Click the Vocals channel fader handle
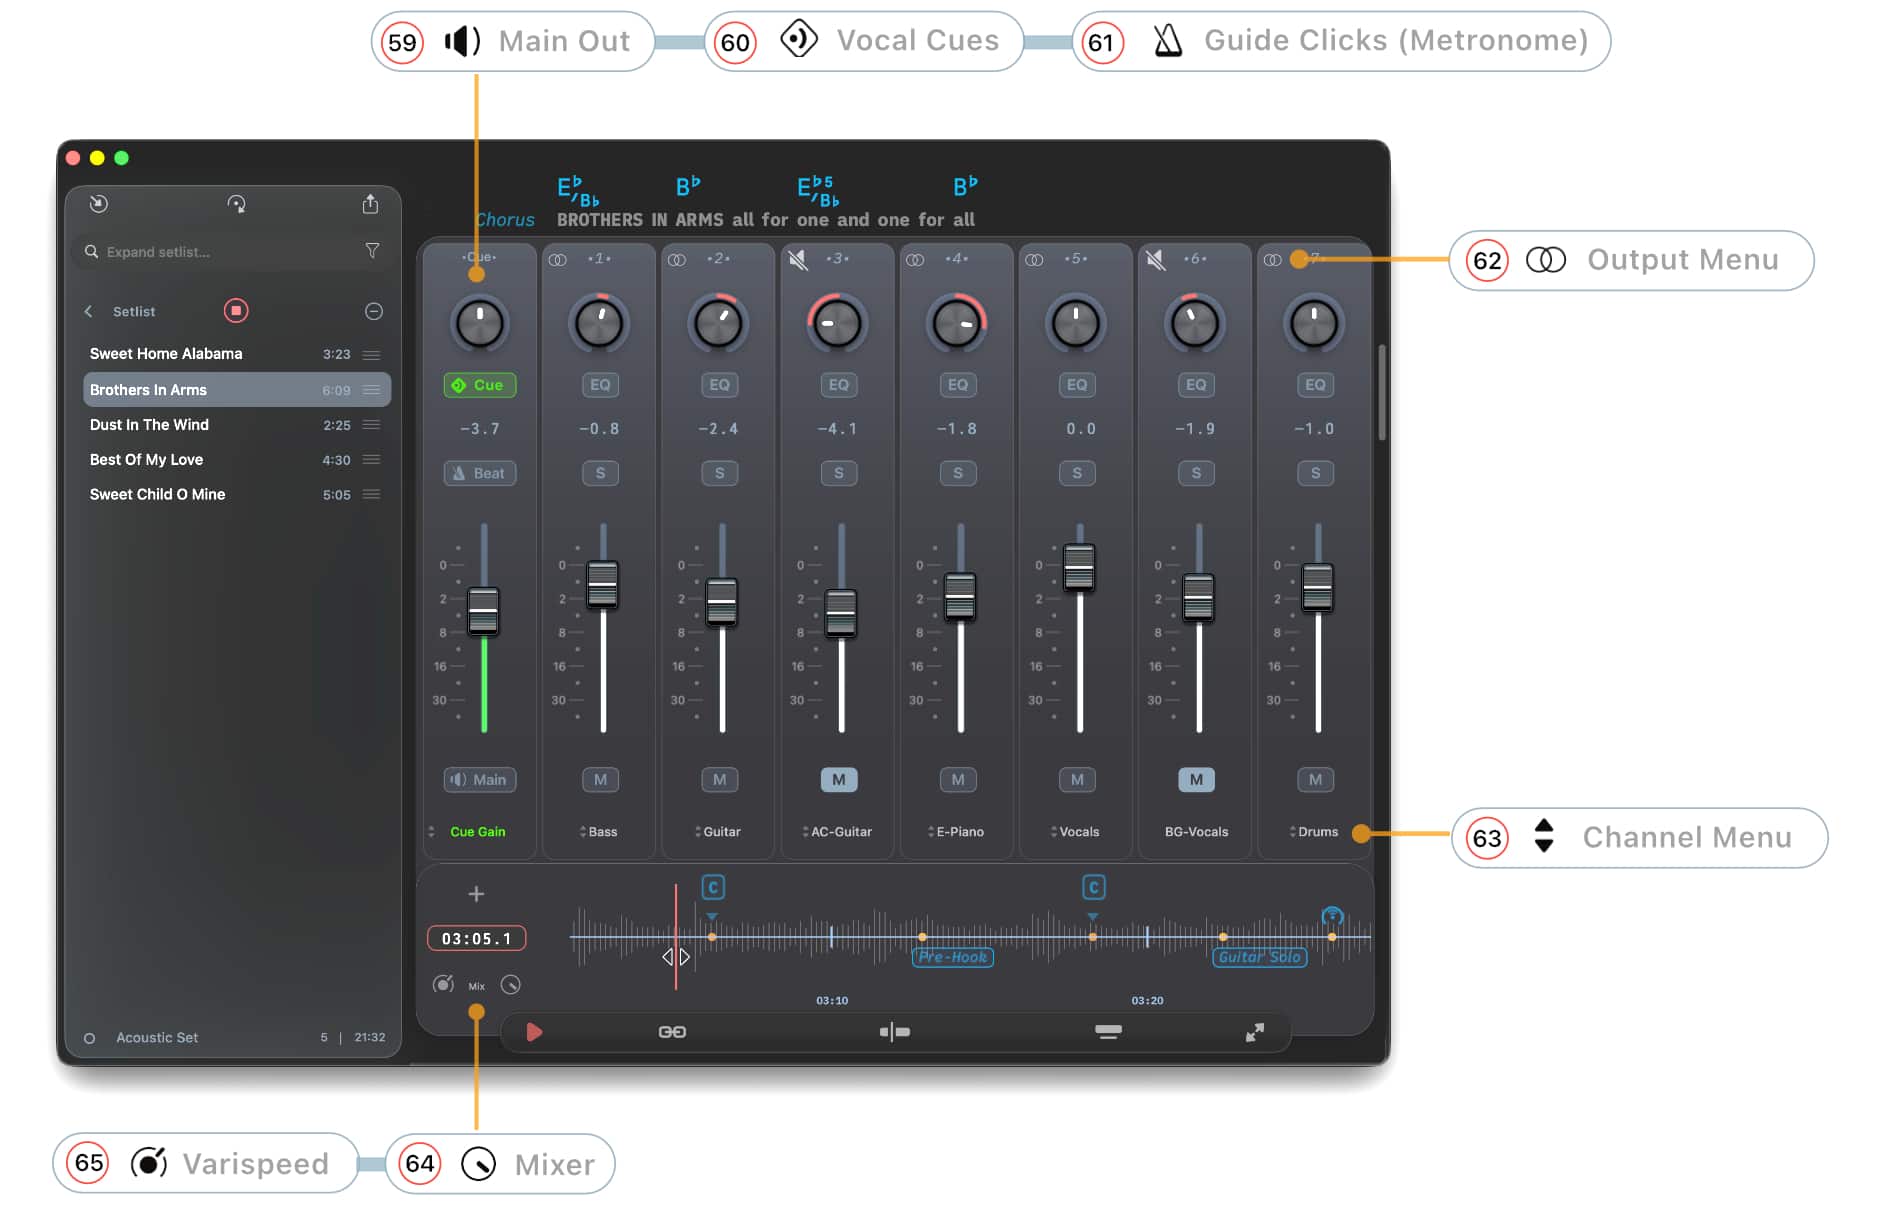The height and width of the screenshot is (1223, 1888). pyautogui.click(x=1079, y=567)
